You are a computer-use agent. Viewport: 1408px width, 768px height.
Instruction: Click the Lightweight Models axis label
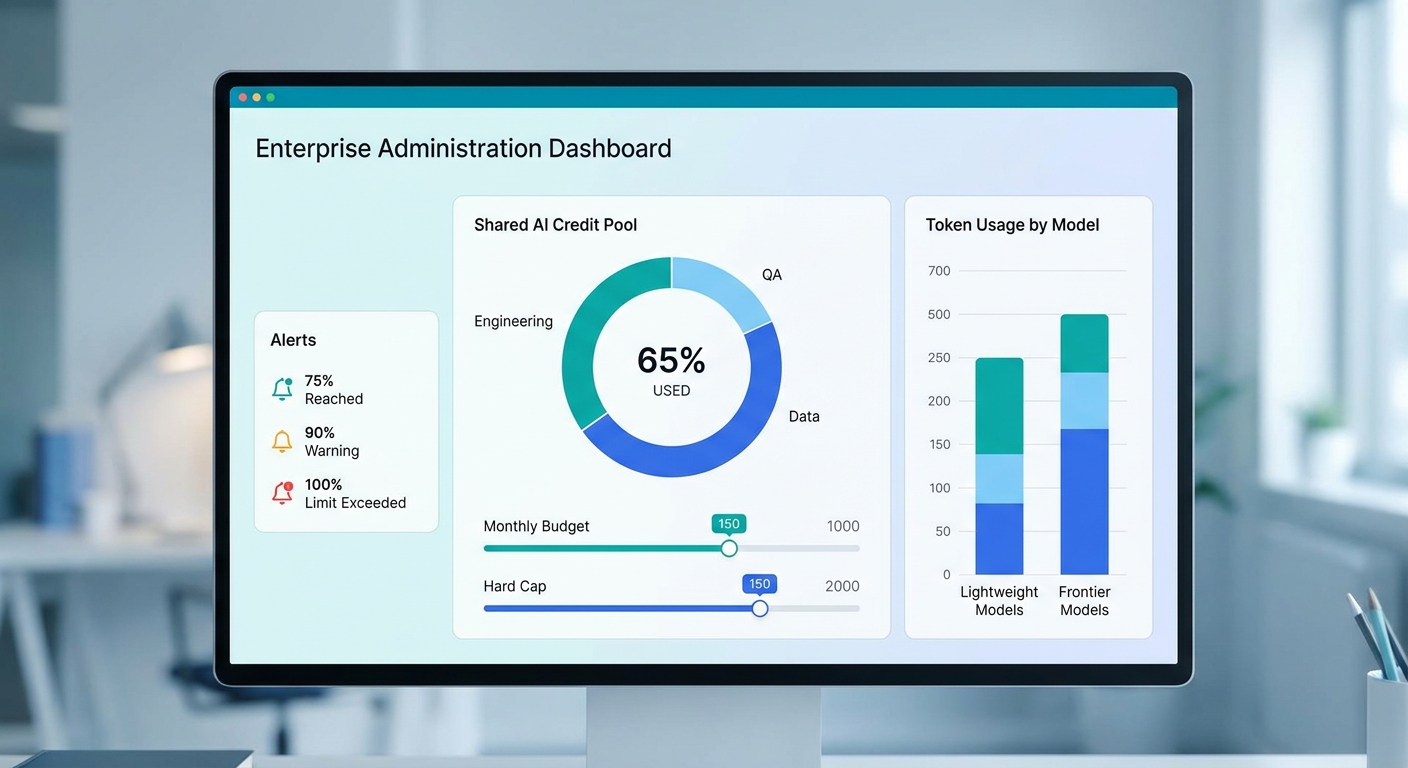point(999,601)
